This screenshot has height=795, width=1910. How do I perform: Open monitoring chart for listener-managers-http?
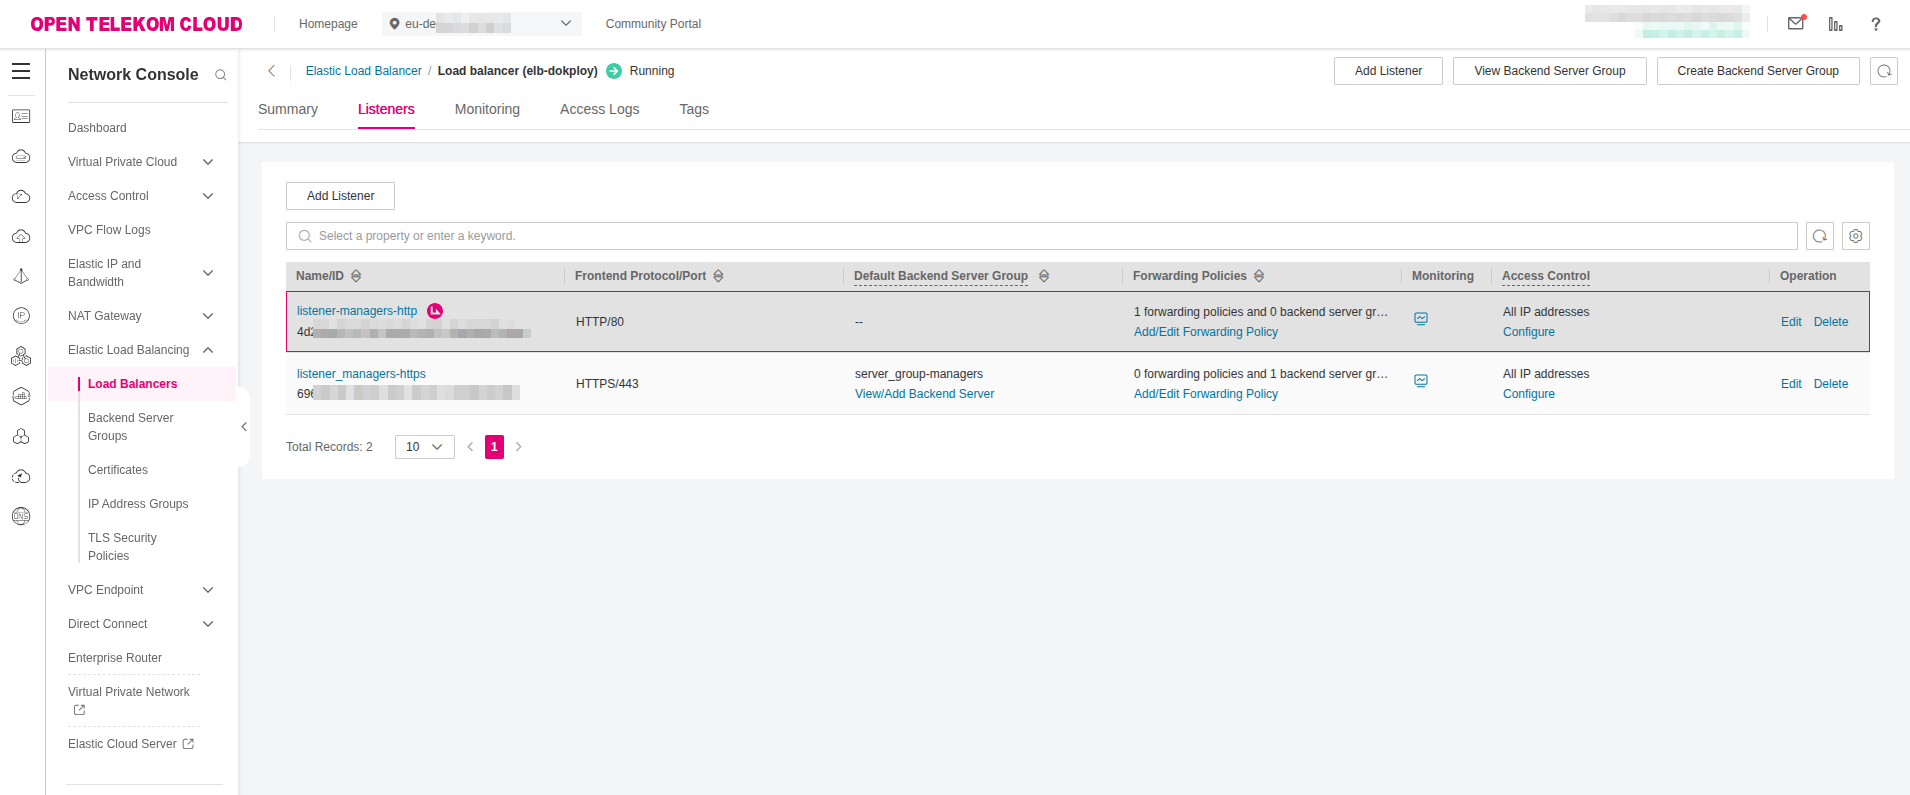pyautogui.click(x=1421, y=319)
